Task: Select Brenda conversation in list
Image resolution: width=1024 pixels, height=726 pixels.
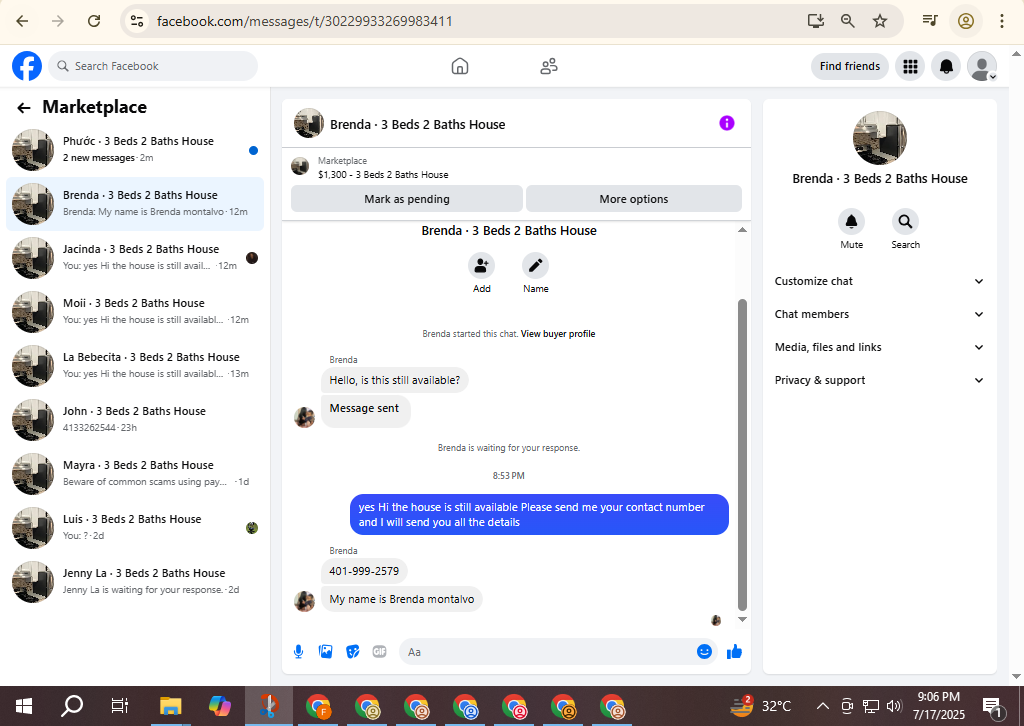Action: 135,204
